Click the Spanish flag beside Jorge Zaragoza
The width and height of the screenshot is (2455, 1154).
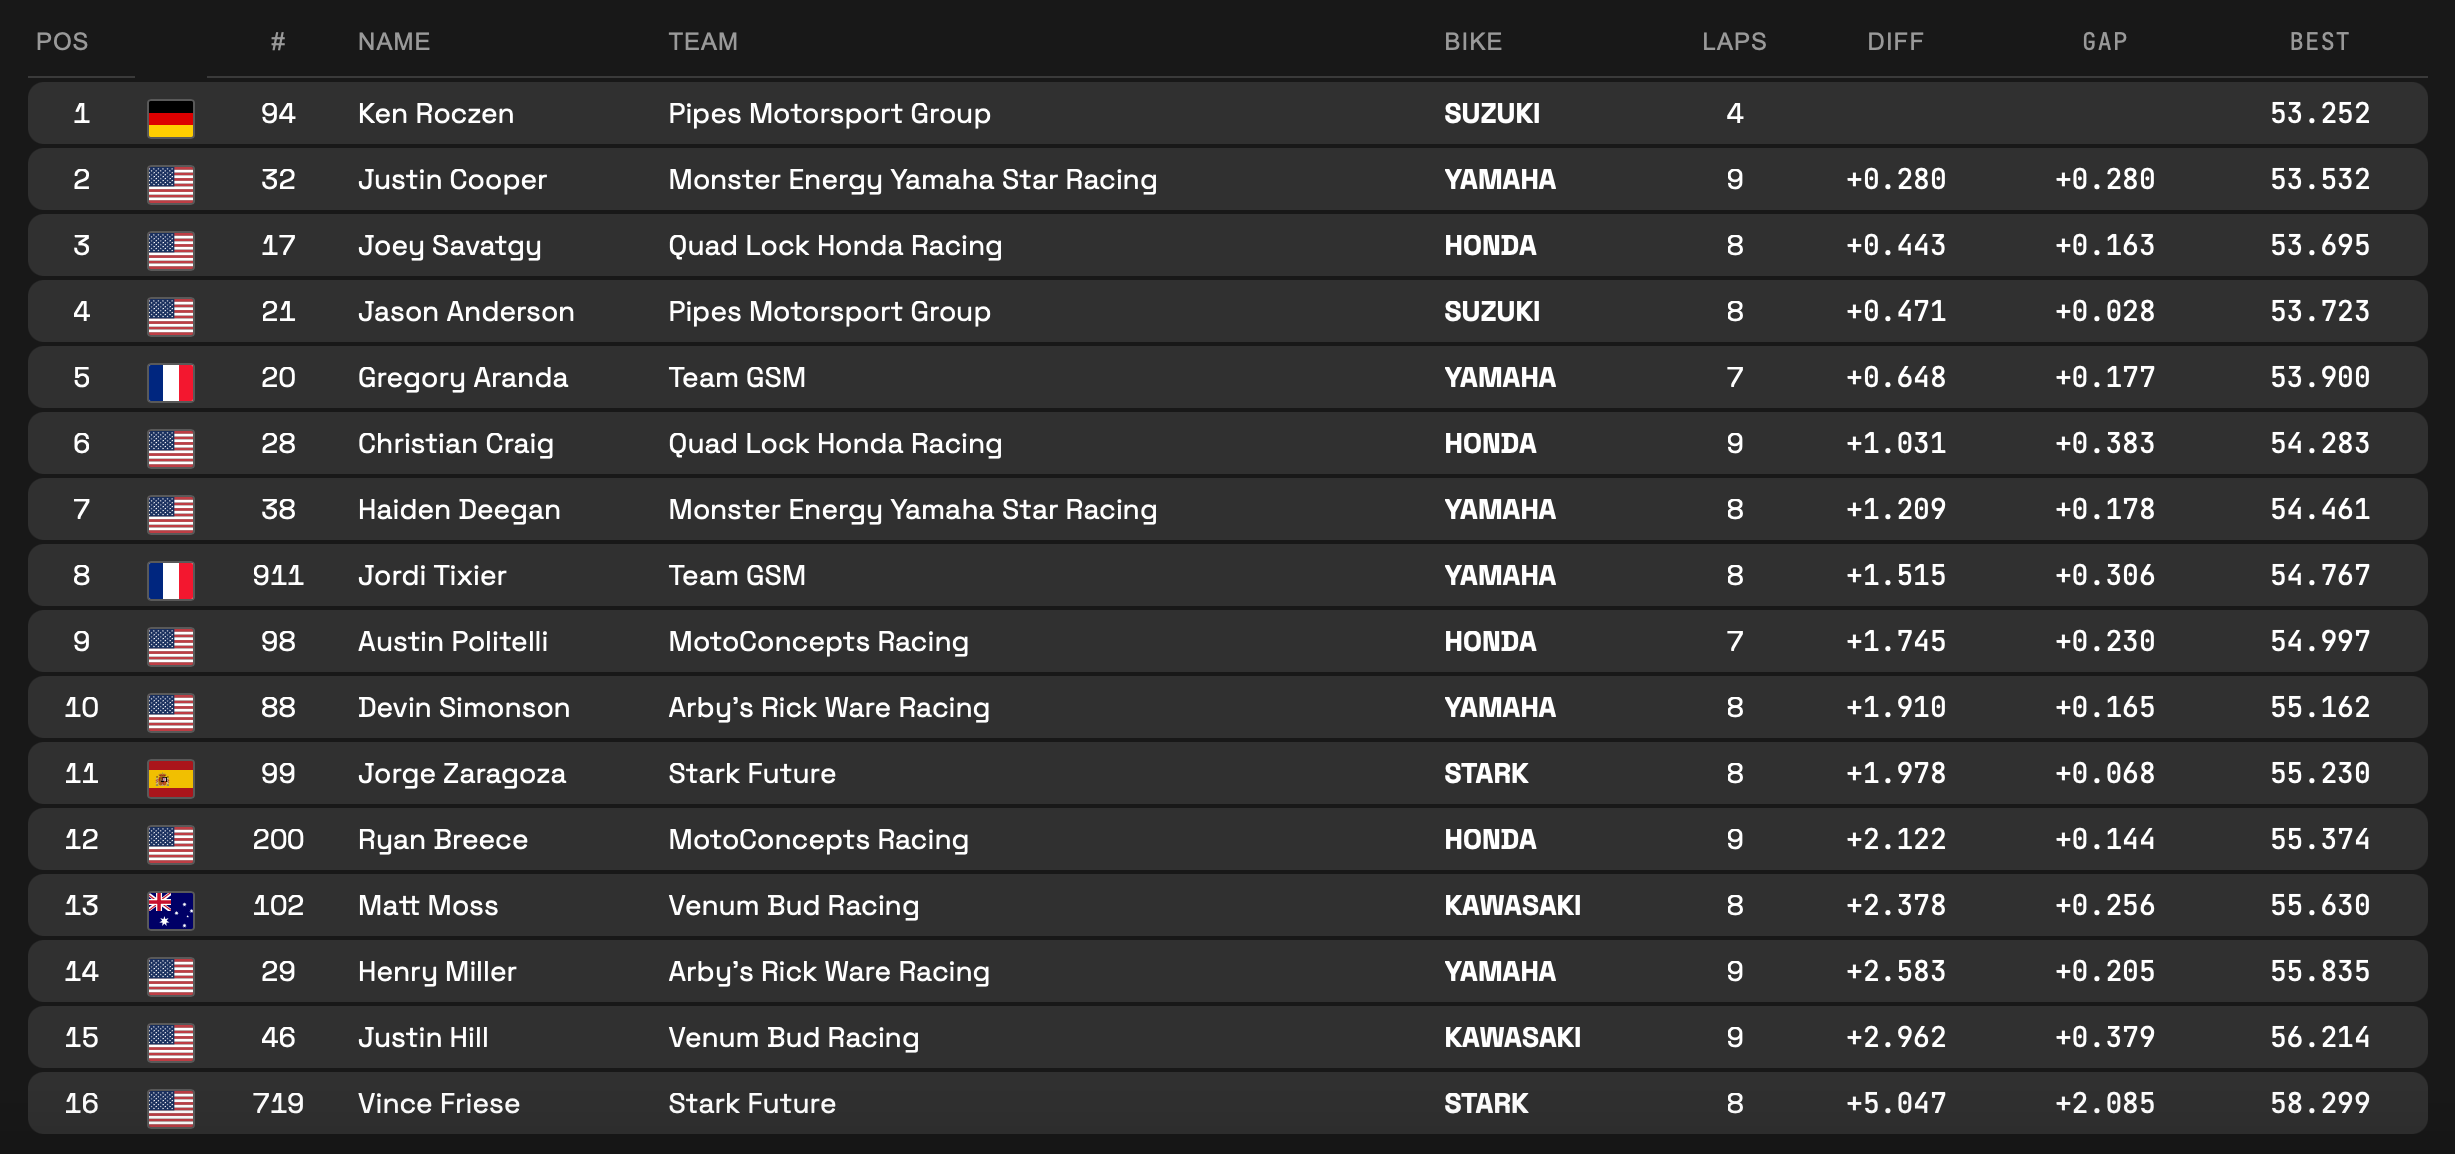[170, 778]
